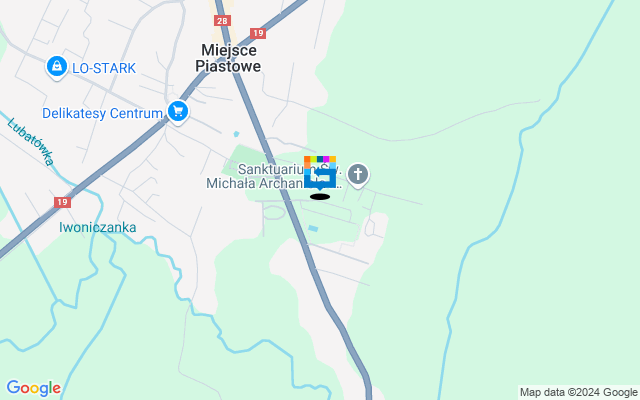Screen dimensions: 640x400
Task: Click the Delikatesy Centrum shopping cart pin
Action: pyautogui.click(x=178, y=112)
